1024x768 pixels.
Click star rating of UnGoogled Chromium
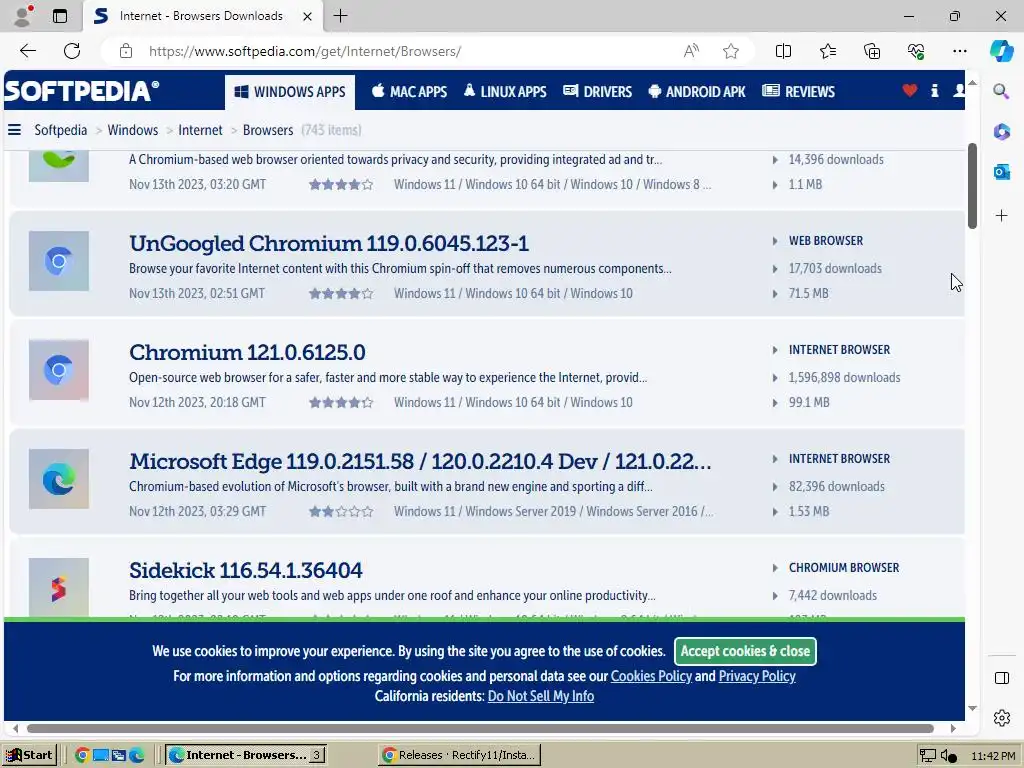(341, 294)
